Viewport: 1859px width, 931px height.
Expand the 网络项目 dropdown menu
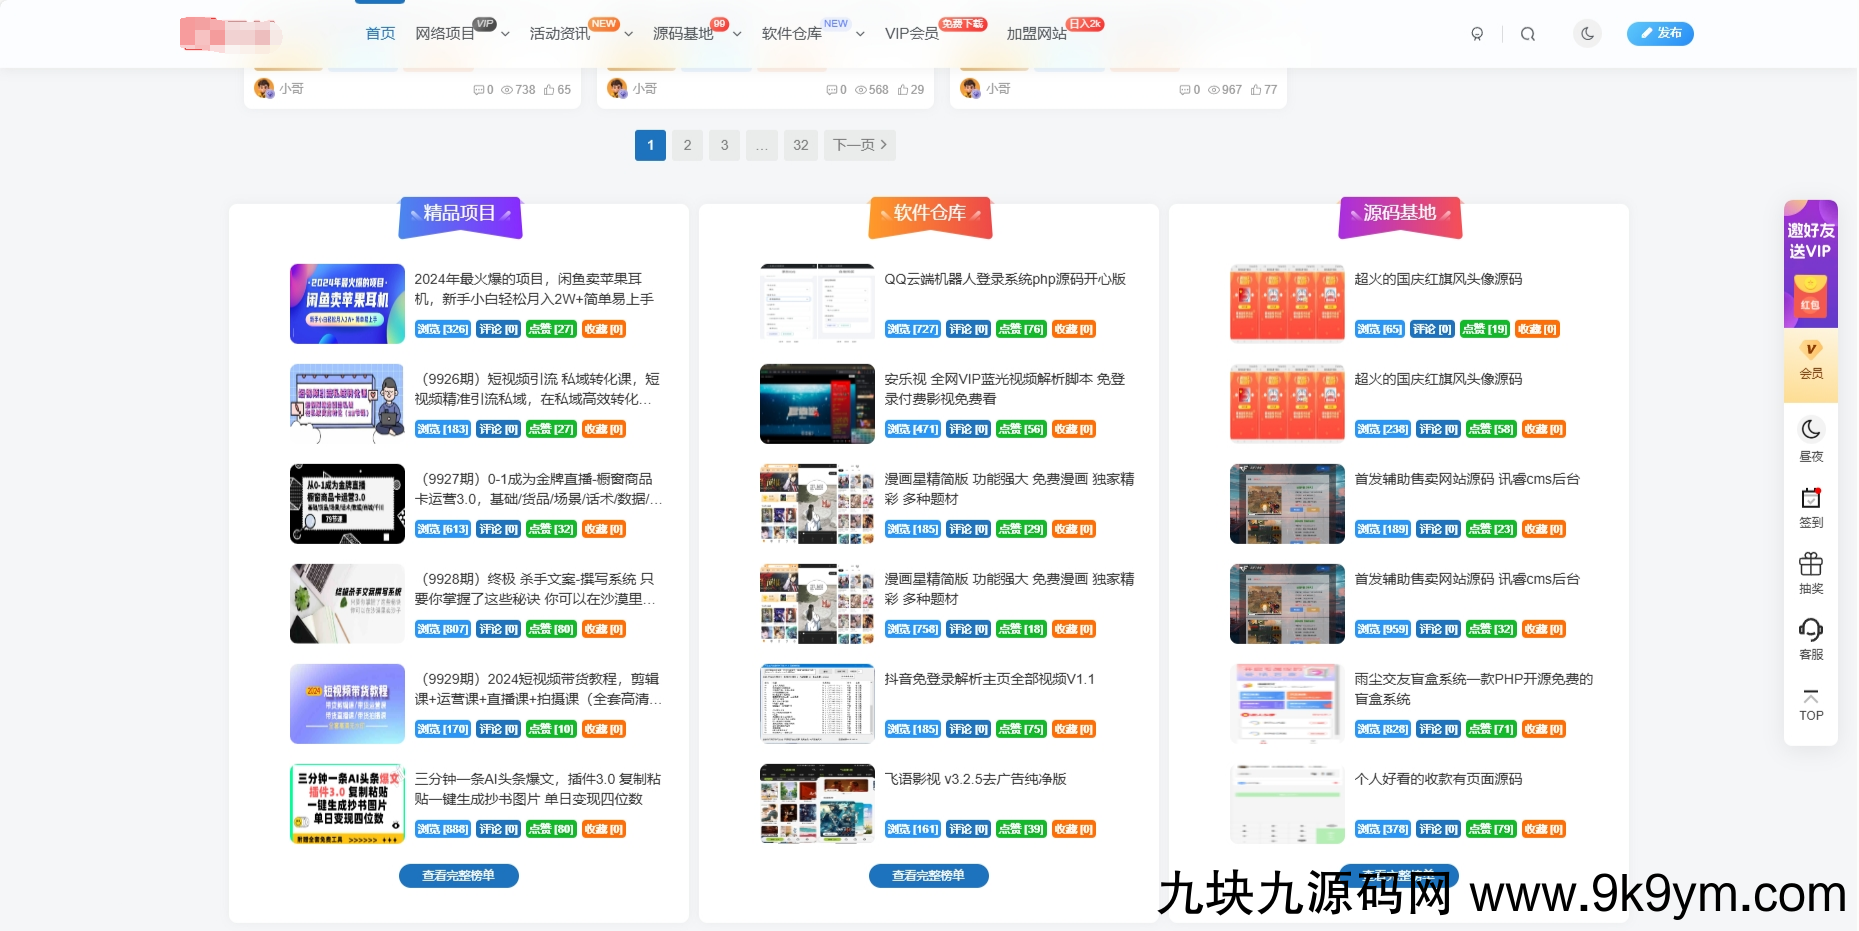(462, 34)
